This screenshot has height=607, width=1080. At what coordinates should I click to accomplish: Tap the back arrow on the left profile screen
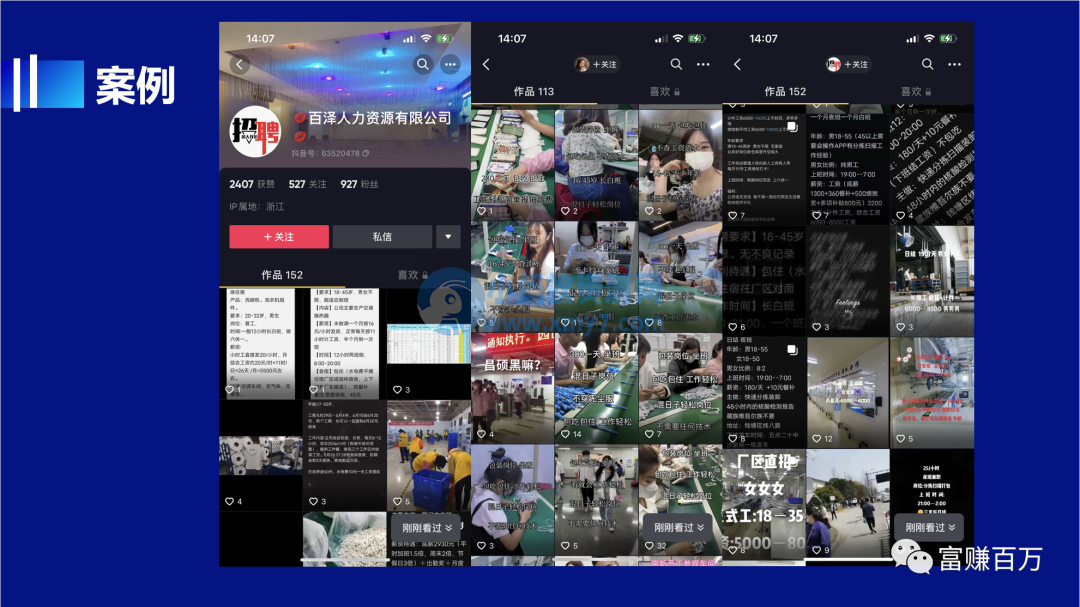point(239,63)
